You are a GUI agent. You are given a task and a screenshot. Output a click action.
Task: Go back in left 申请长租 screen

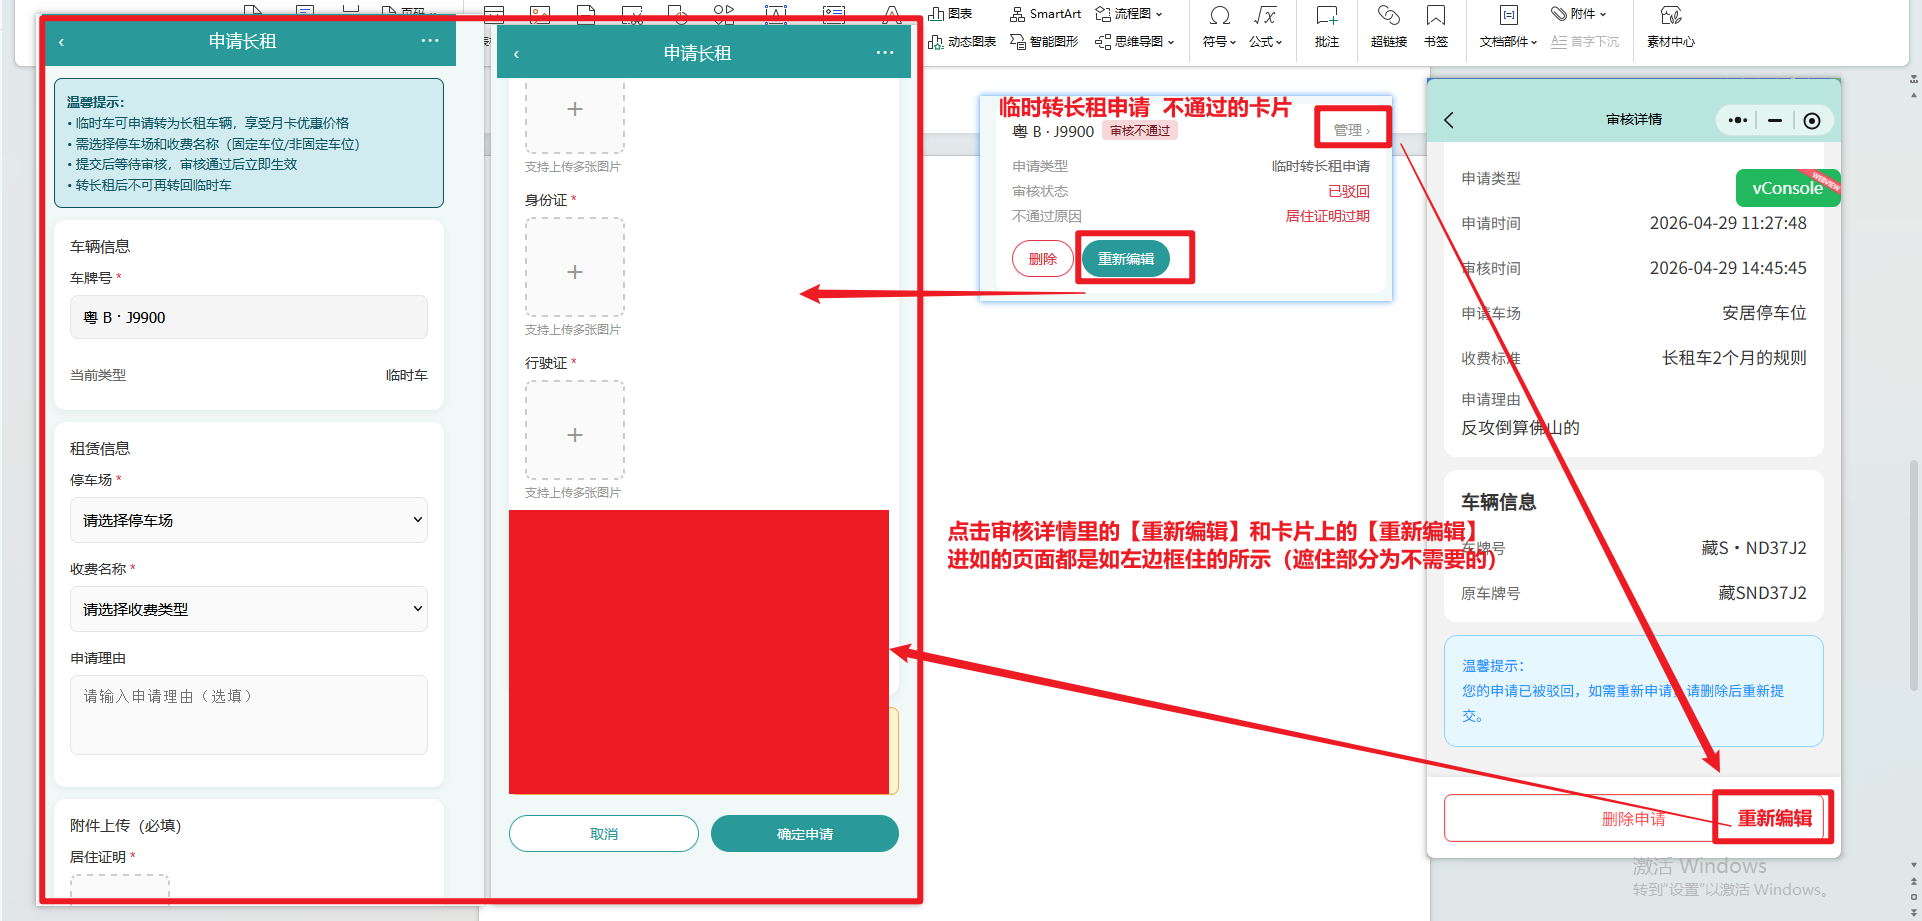pos(62,42)
